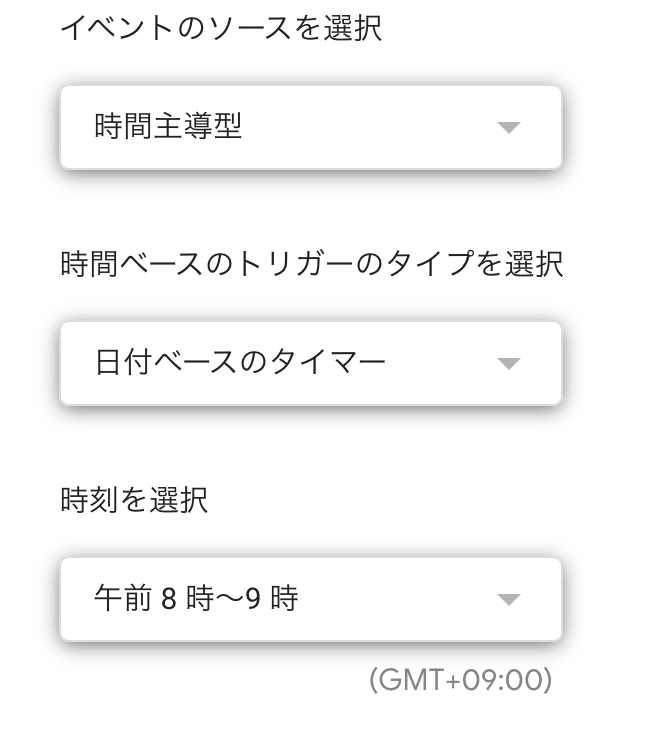Open the 日付ベースのタイマー trigger type dropdown
Image resolution: width=656 pixels, height=754 pixels.
310,363
